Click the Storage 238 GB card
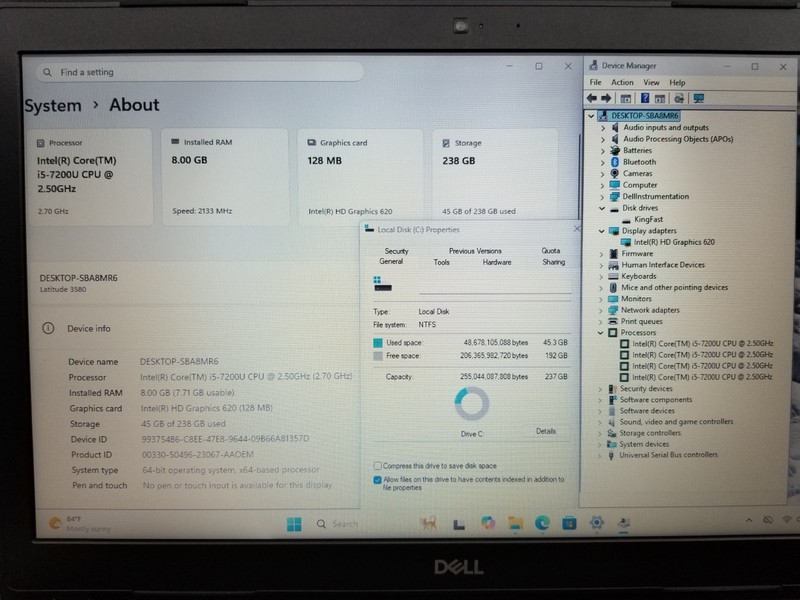The width and height of the screenshot is (800, 600). (495, 177)
